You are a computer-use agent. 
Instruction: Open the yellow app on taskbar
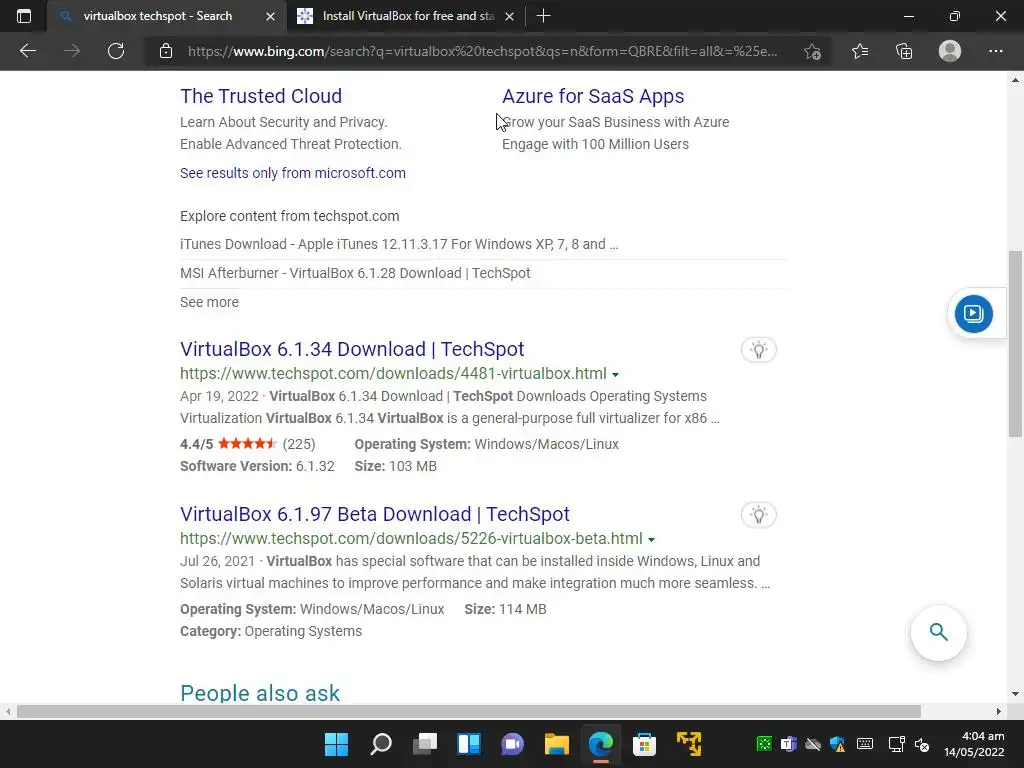(689, 744)
